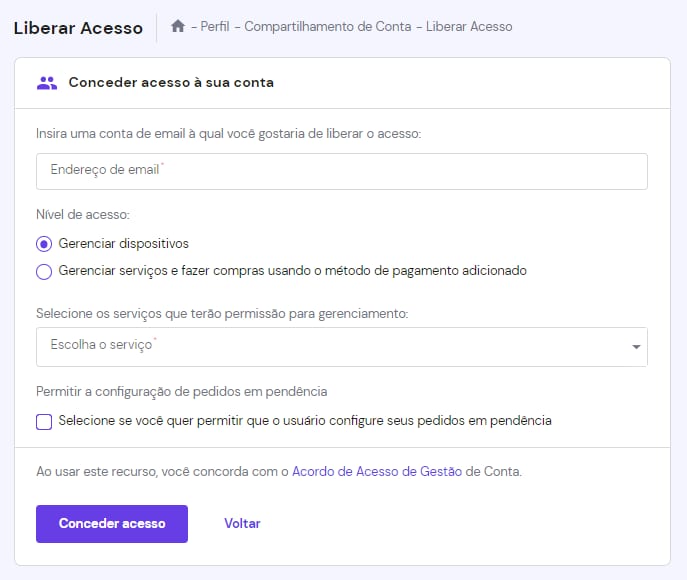This screenshot has width=687, height=580.
Task: Enable the pending orders configuration checkbox
Action: pos(44,421)
